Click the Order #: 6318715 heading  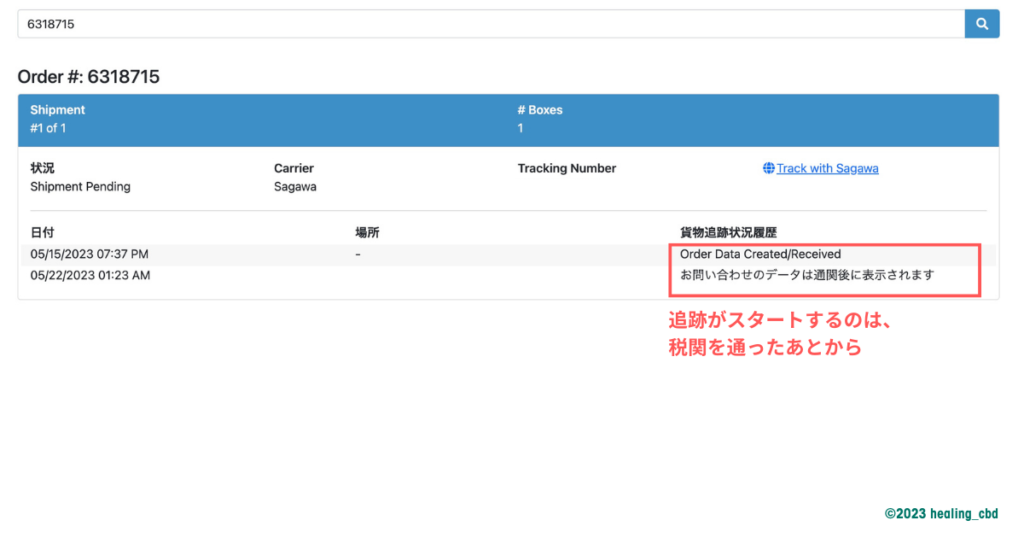(88, 77)
